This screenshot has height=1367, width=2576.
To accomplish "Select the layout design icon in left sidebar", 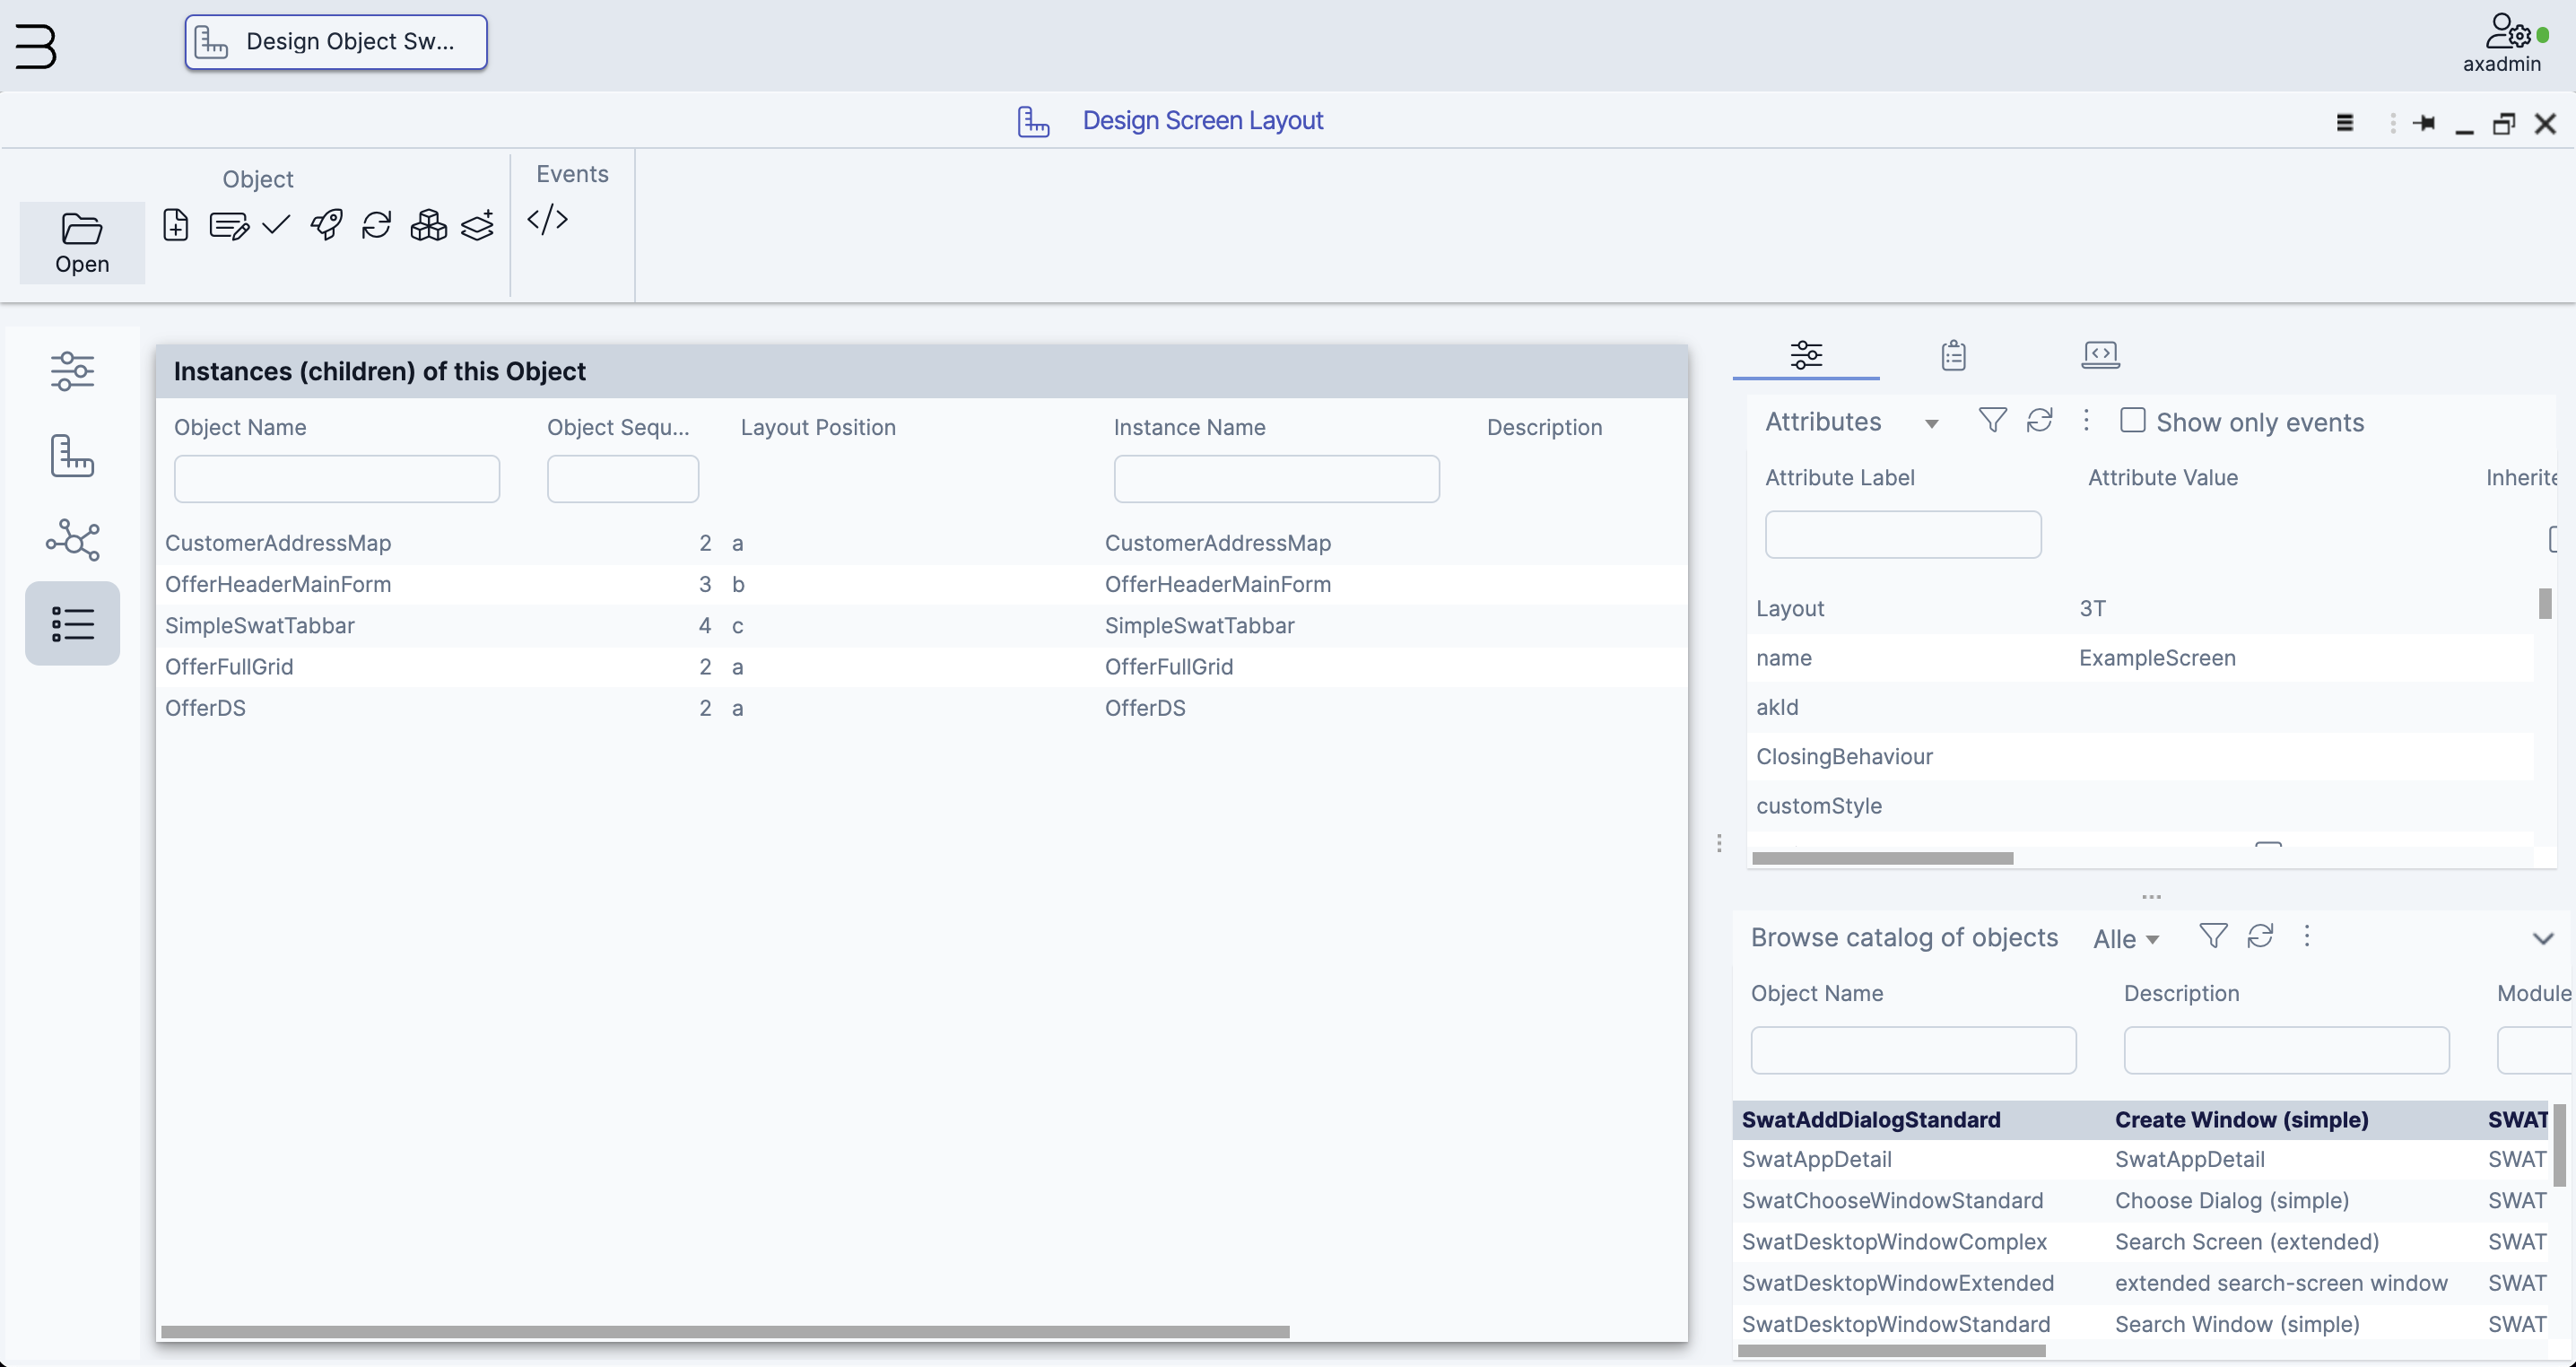I will click(72, 456).
